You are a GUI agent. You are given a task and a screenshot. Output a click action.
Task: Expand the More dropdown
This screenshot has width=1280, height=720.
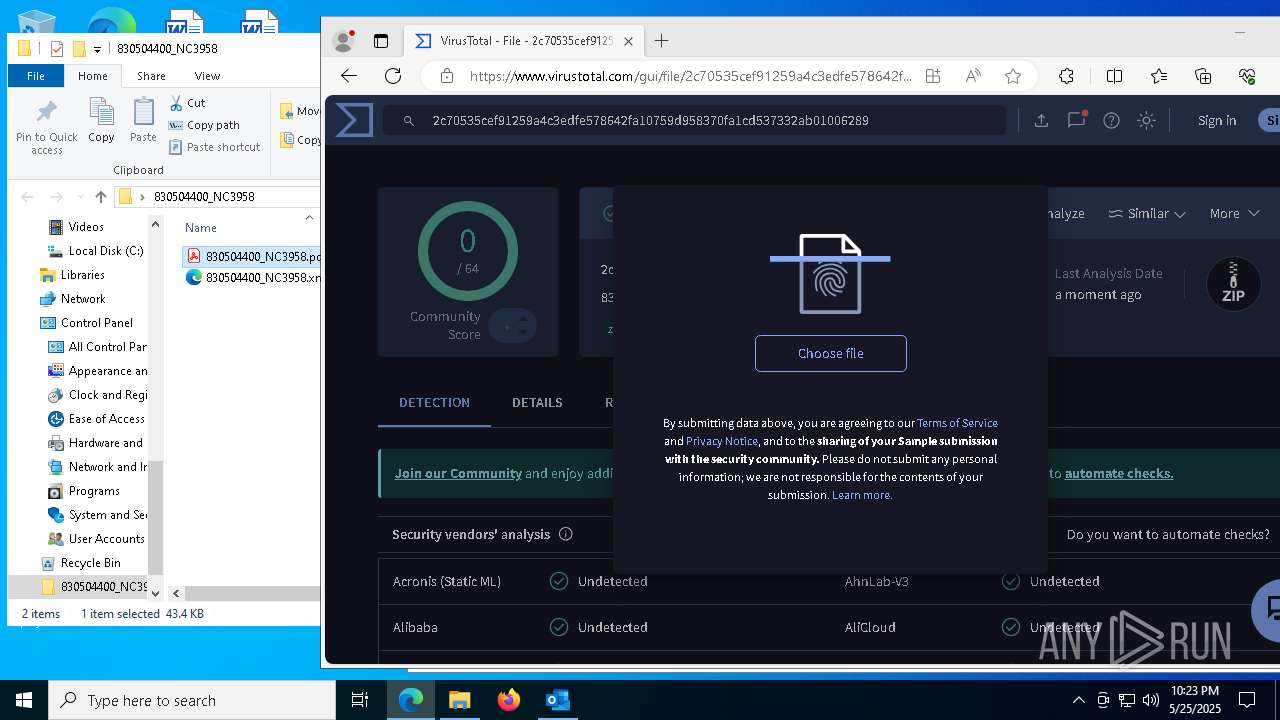click(x=1234, y=213)
